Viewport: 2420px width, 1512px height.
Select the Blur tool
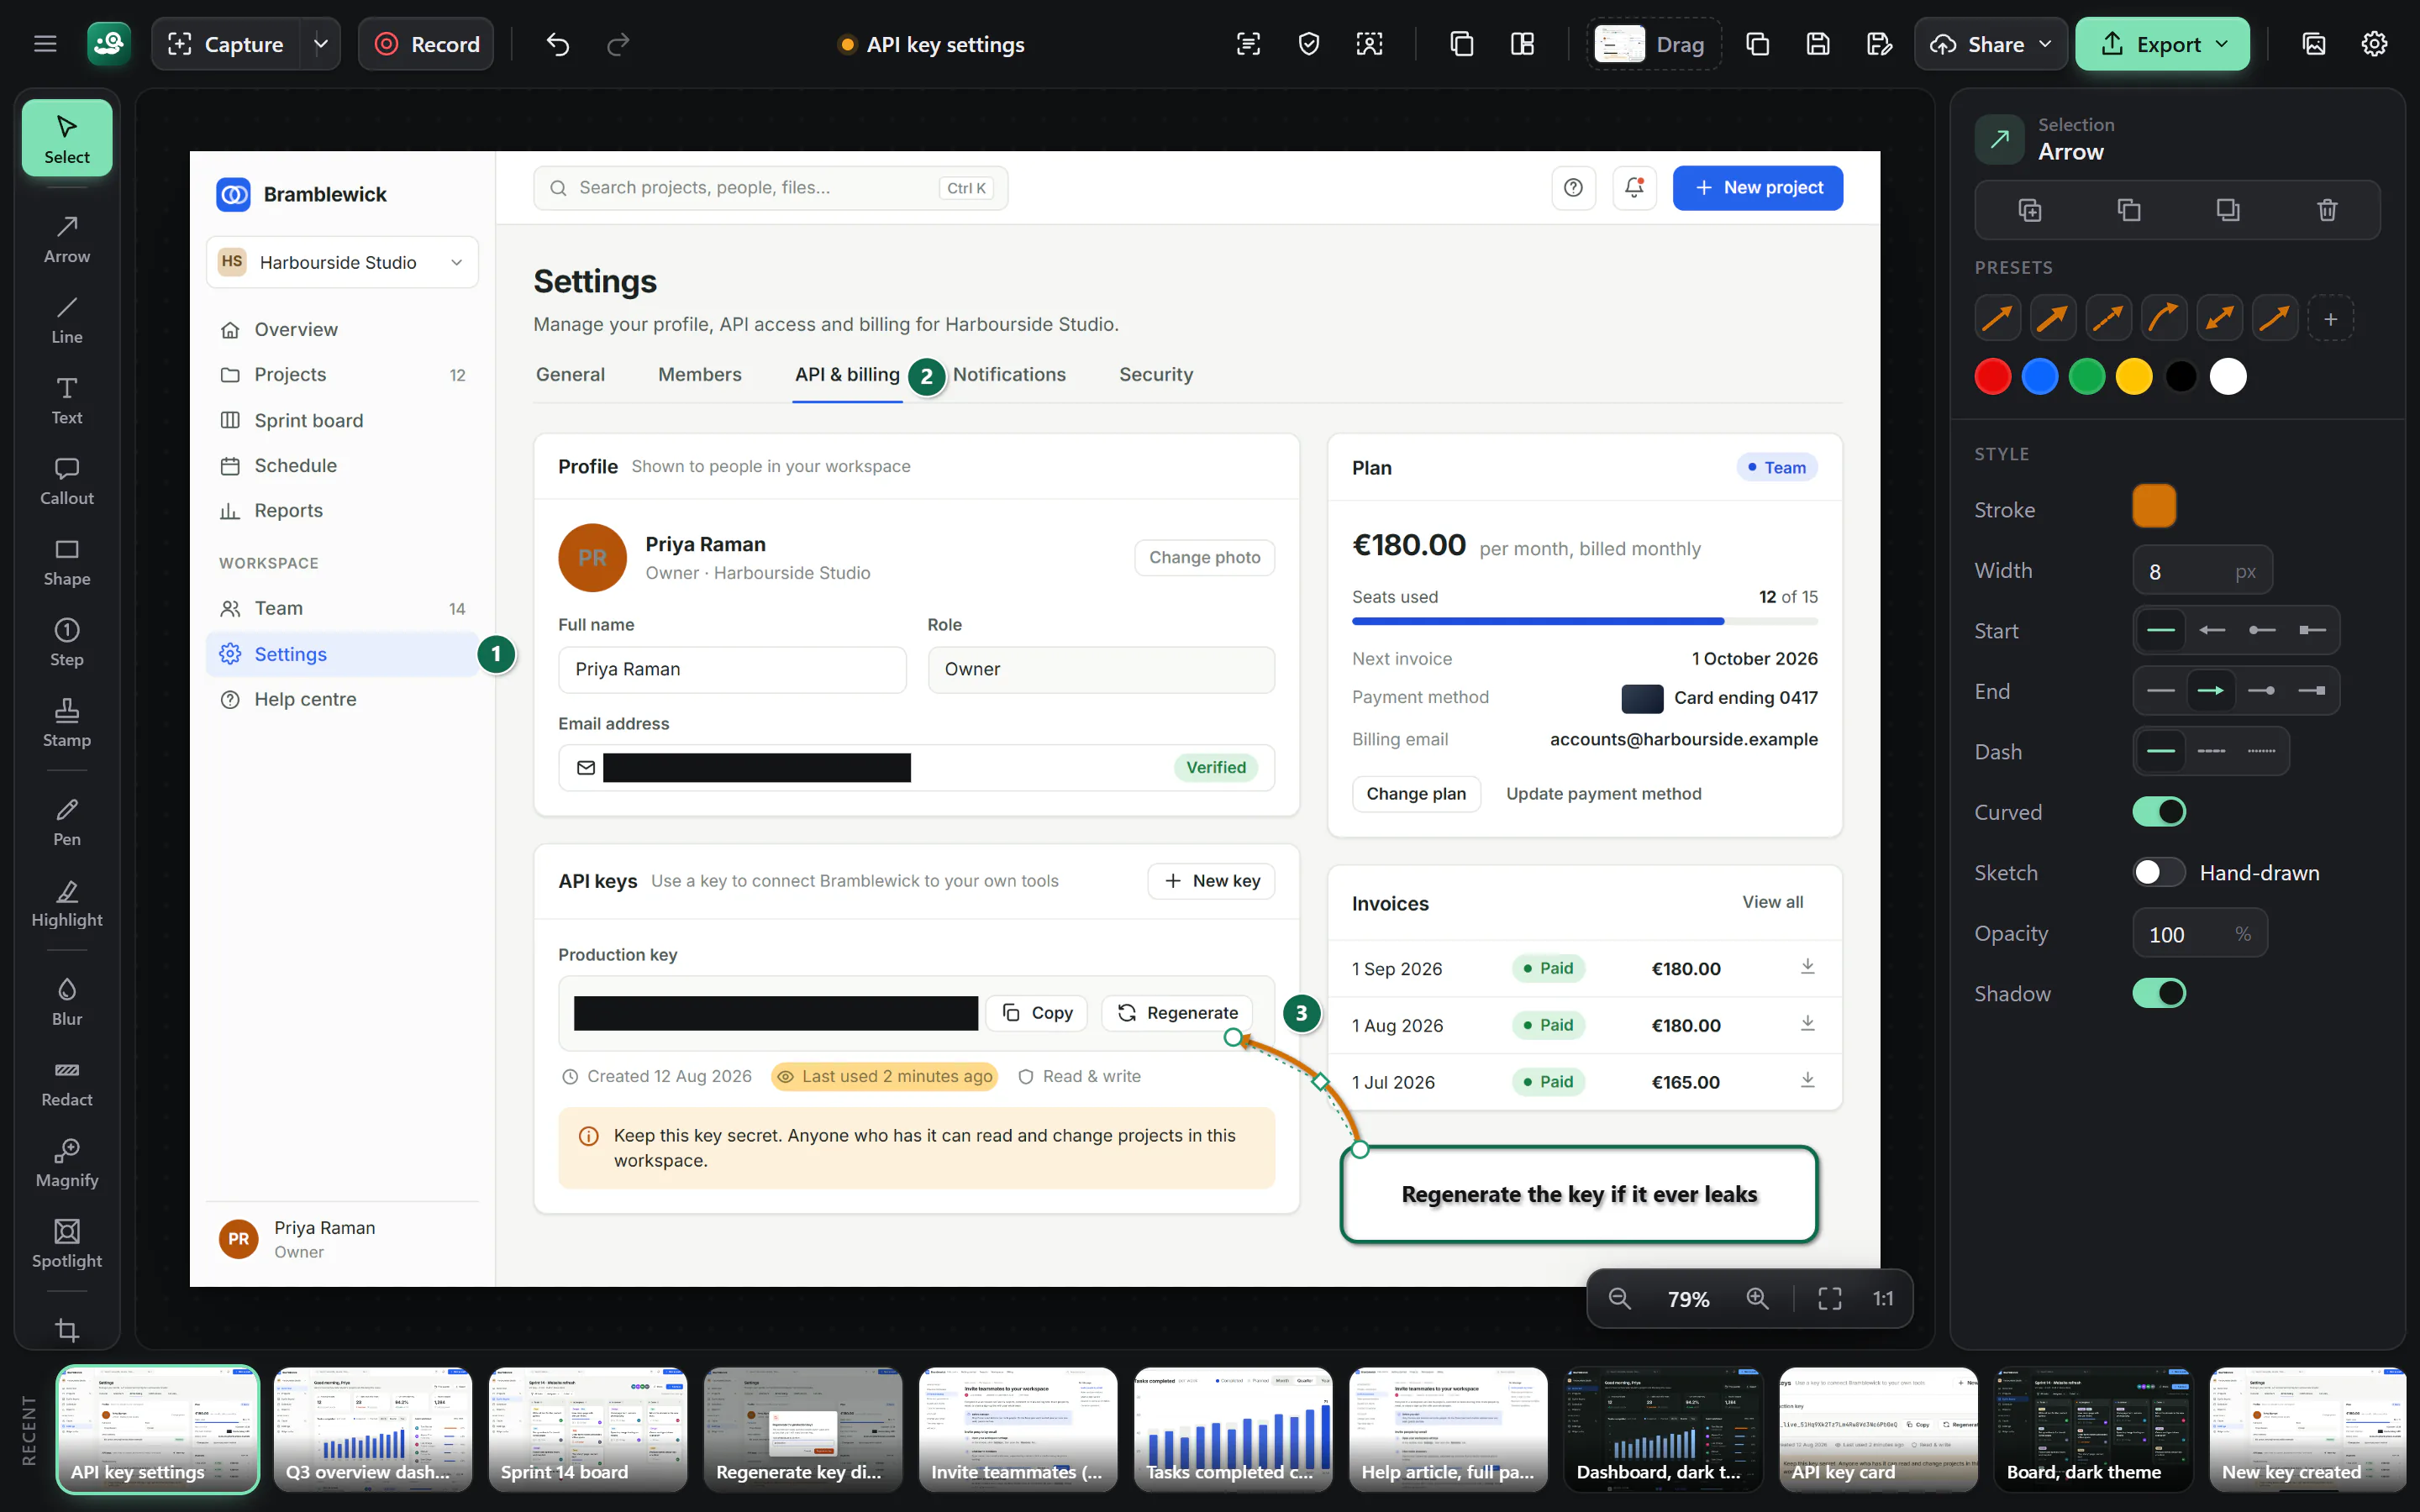click(x=67, y=1002)
